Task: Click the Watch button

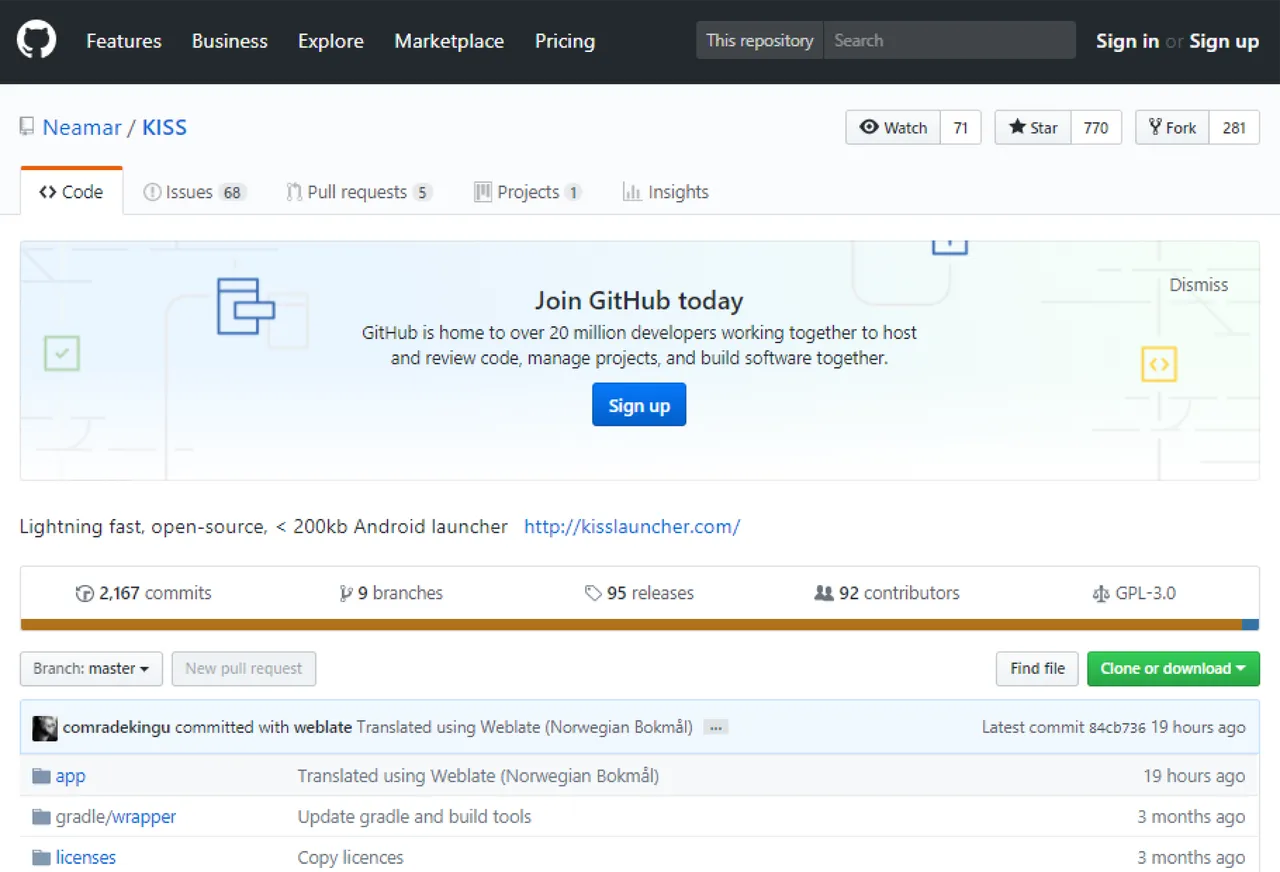Action: (893, 127)
